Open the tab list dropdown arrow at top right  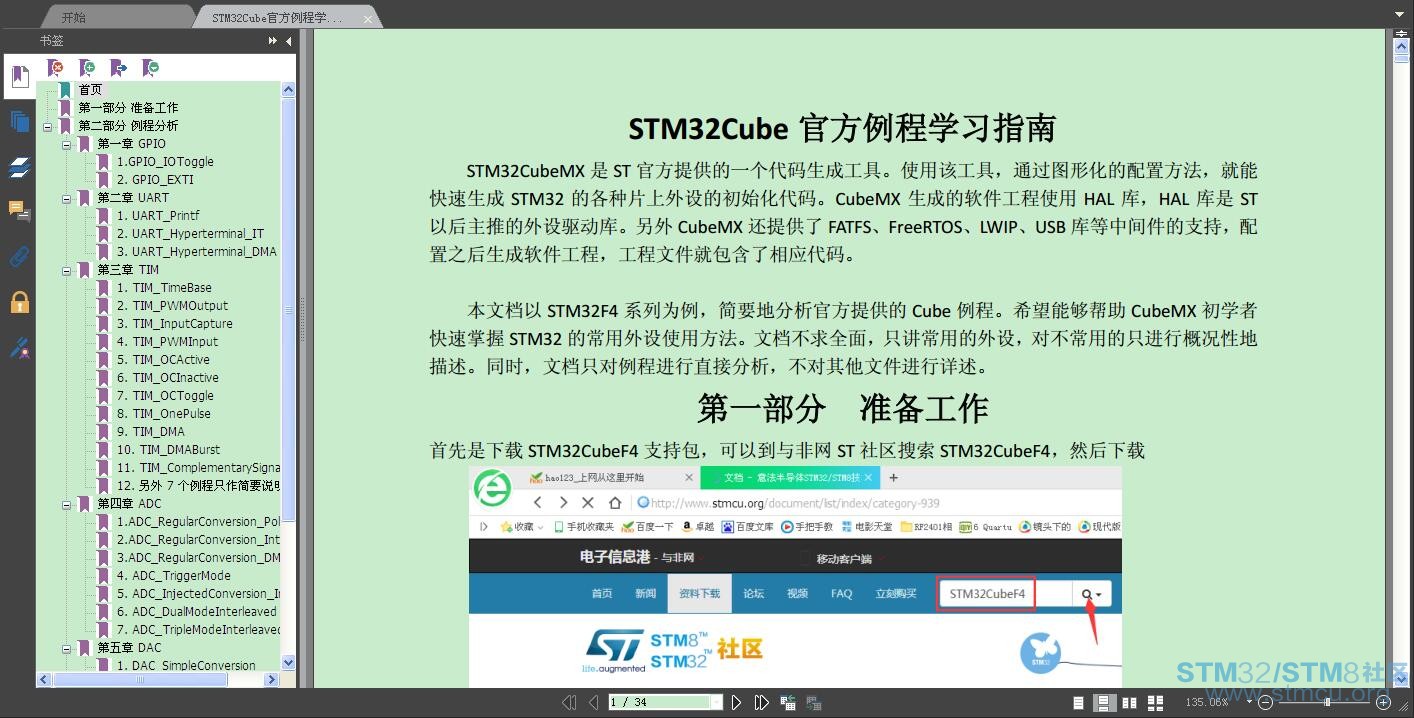(x=1400, y=14)
